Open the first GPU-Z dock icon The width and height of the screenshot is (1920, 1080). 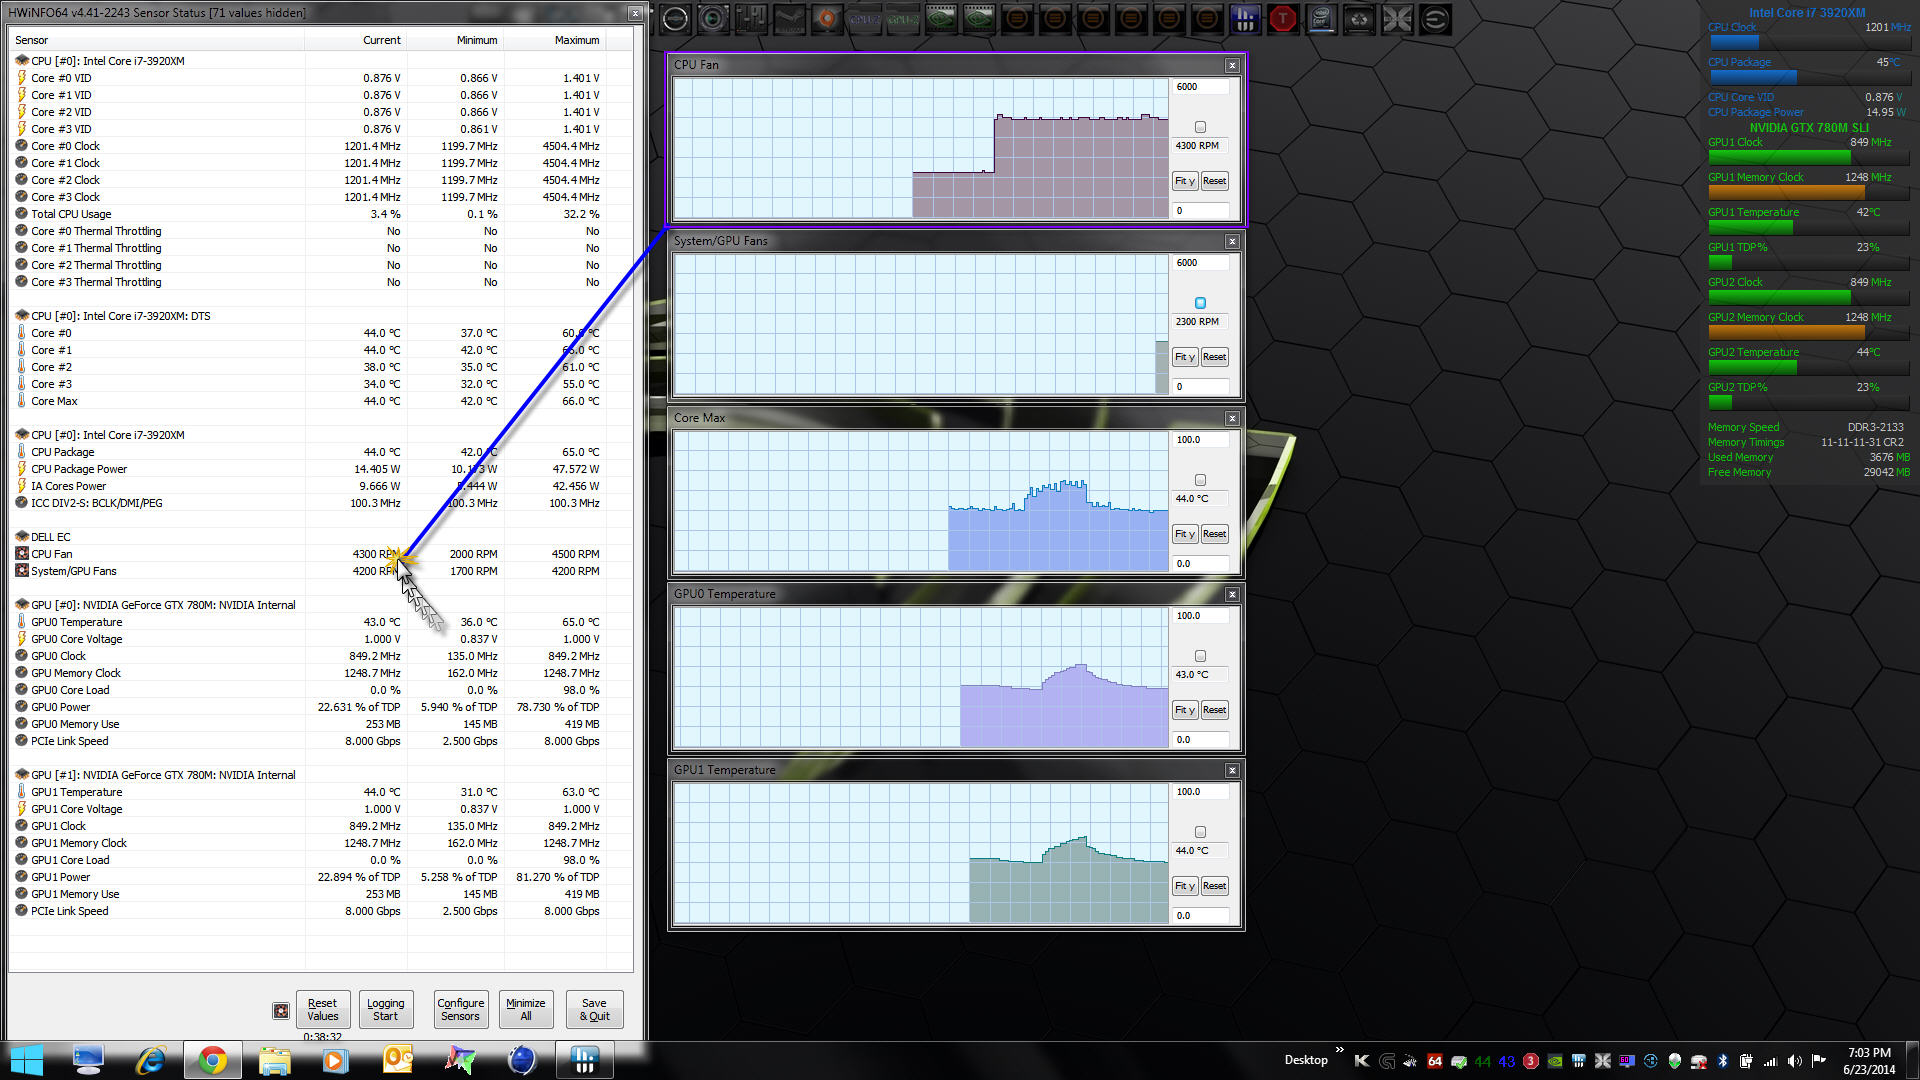coord(865,19)
